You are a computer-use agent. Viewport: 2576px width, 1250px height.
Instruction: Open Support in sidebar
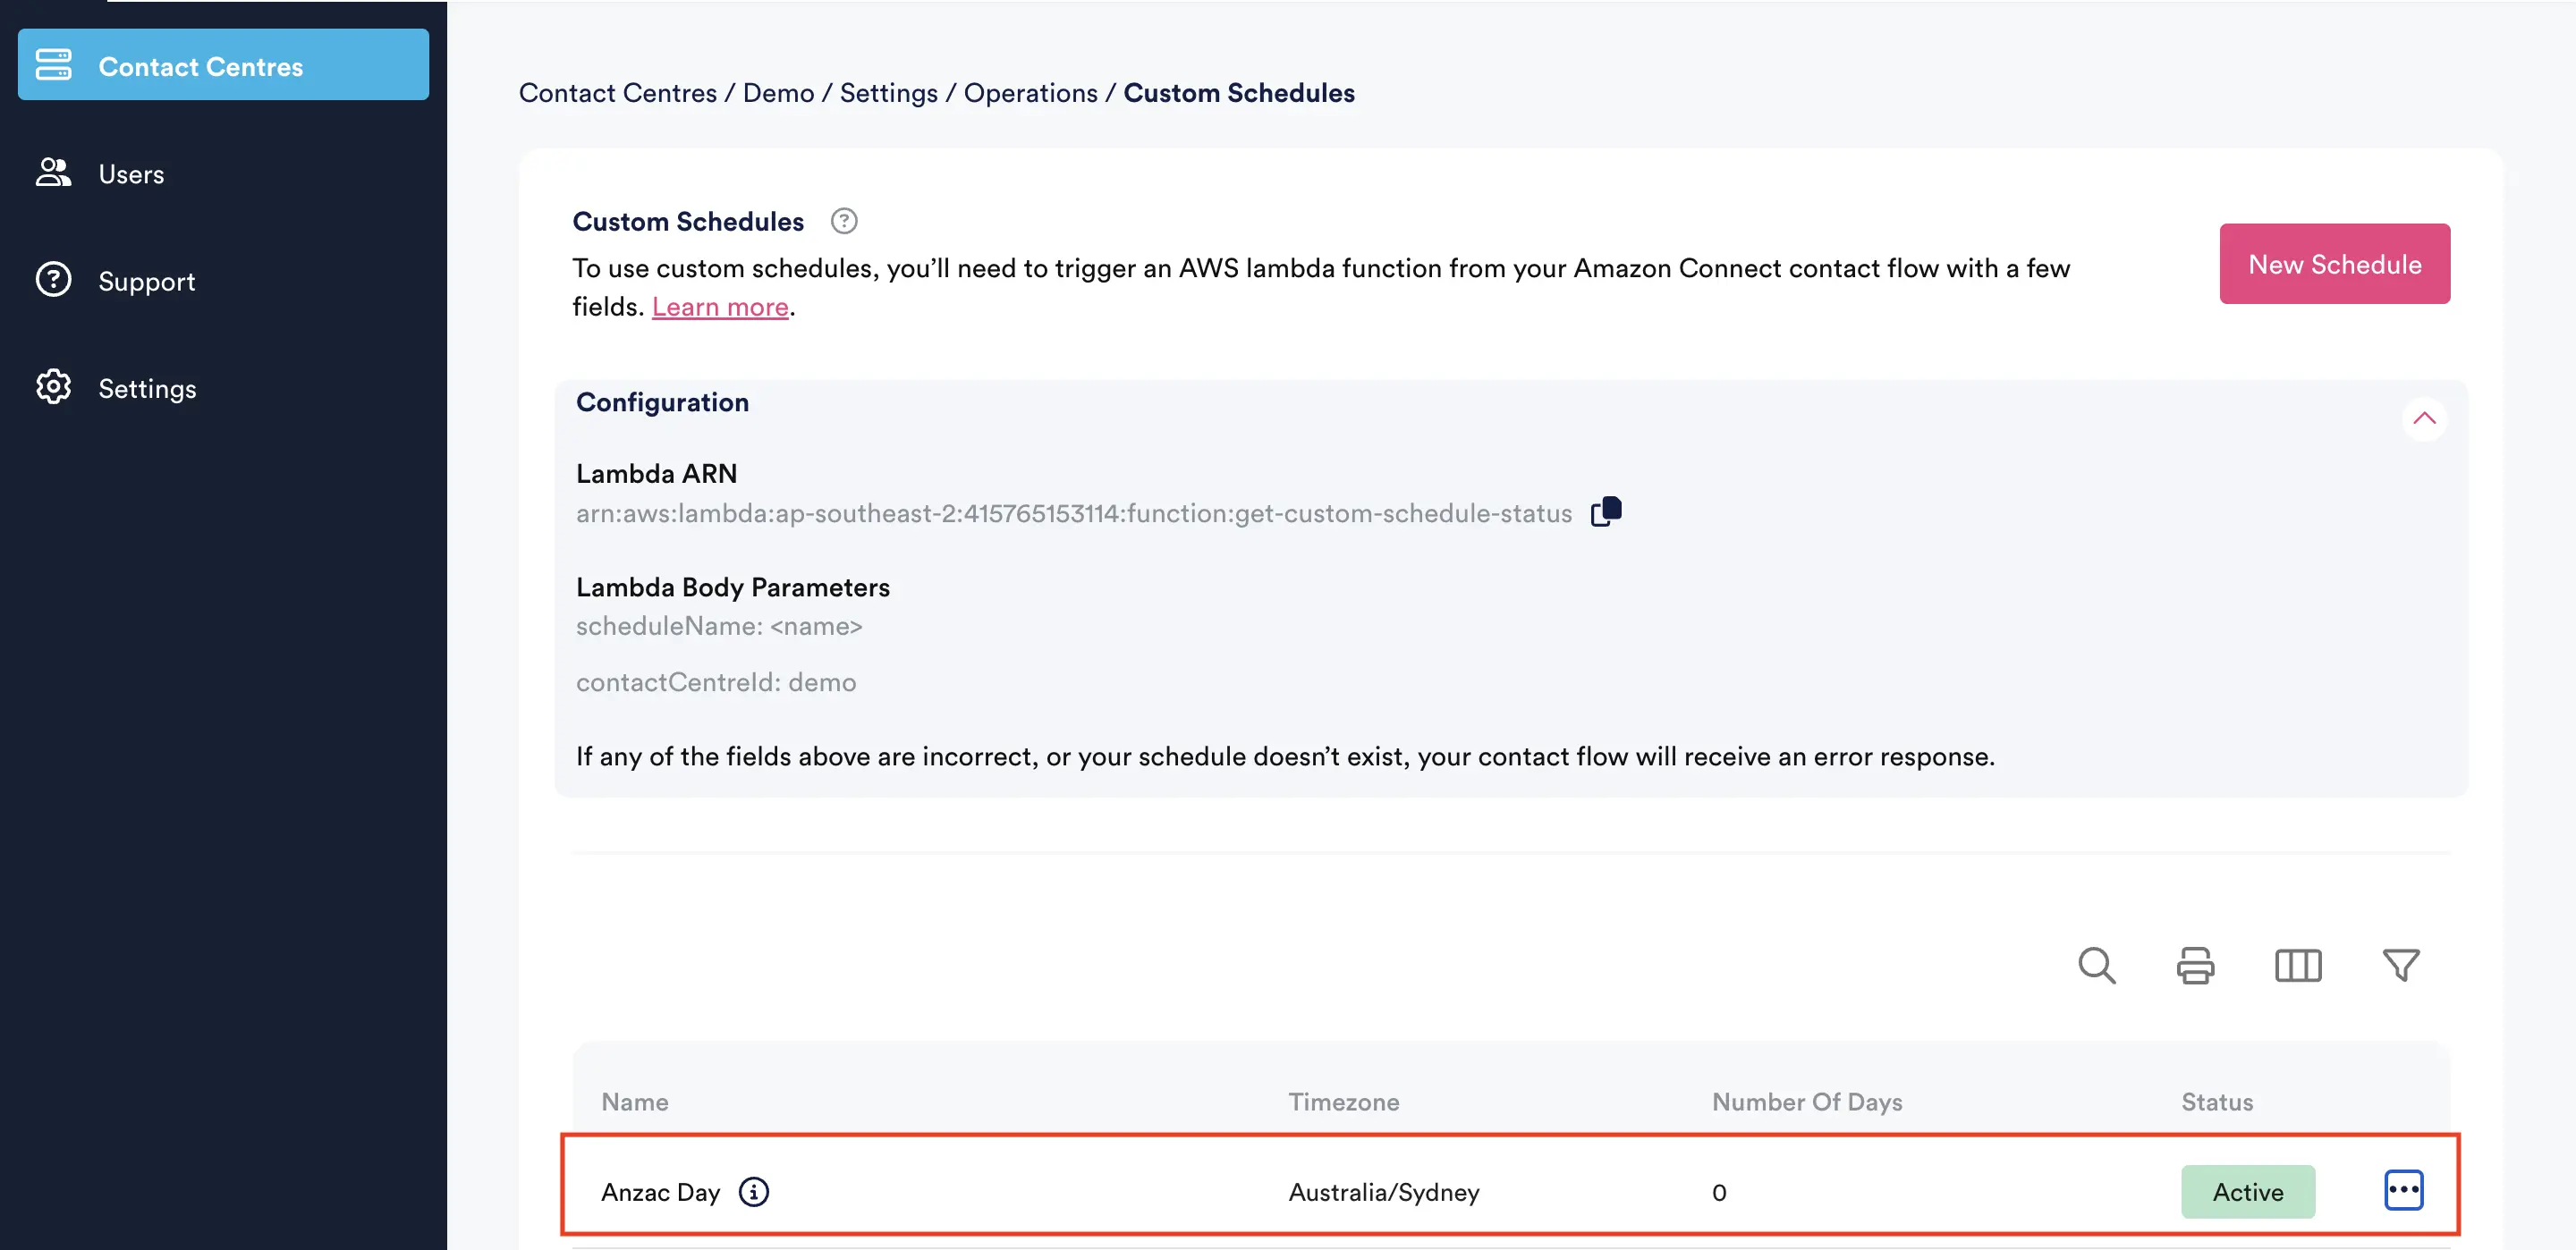click(x=146, y=281)
